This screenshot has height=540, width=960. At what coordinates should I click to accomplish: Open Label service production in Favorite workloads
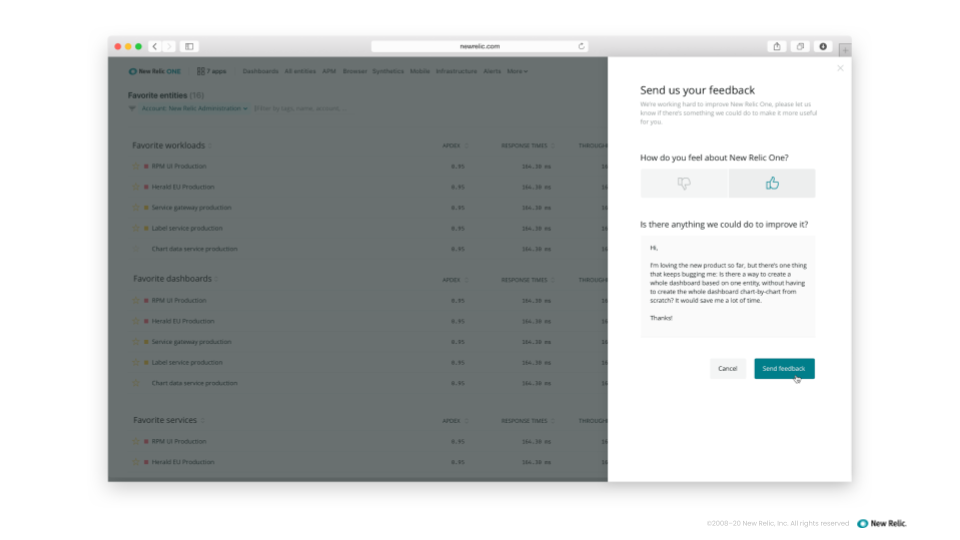[x=187, y=228]
